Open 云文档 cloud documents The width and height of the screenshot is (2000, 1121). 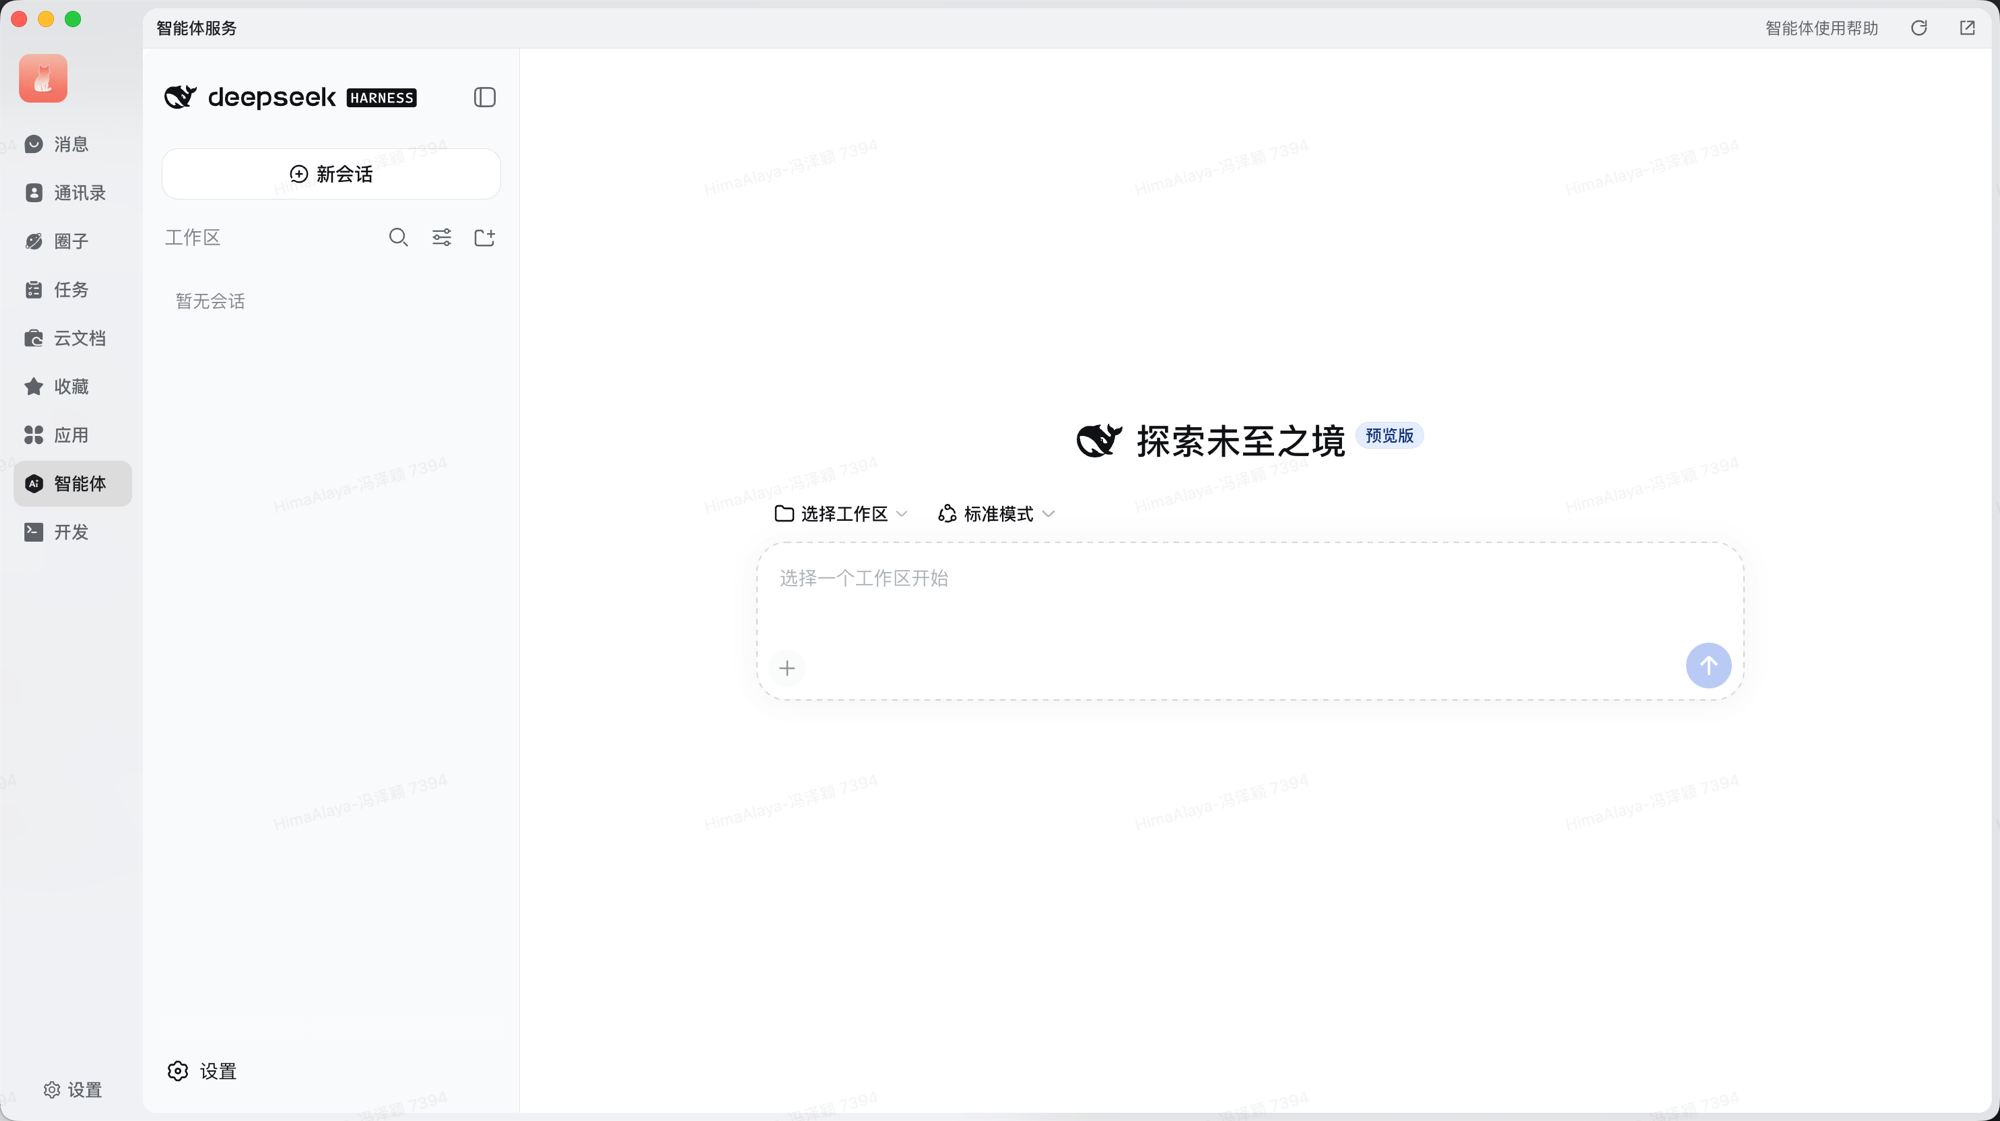tap(72, 338)
